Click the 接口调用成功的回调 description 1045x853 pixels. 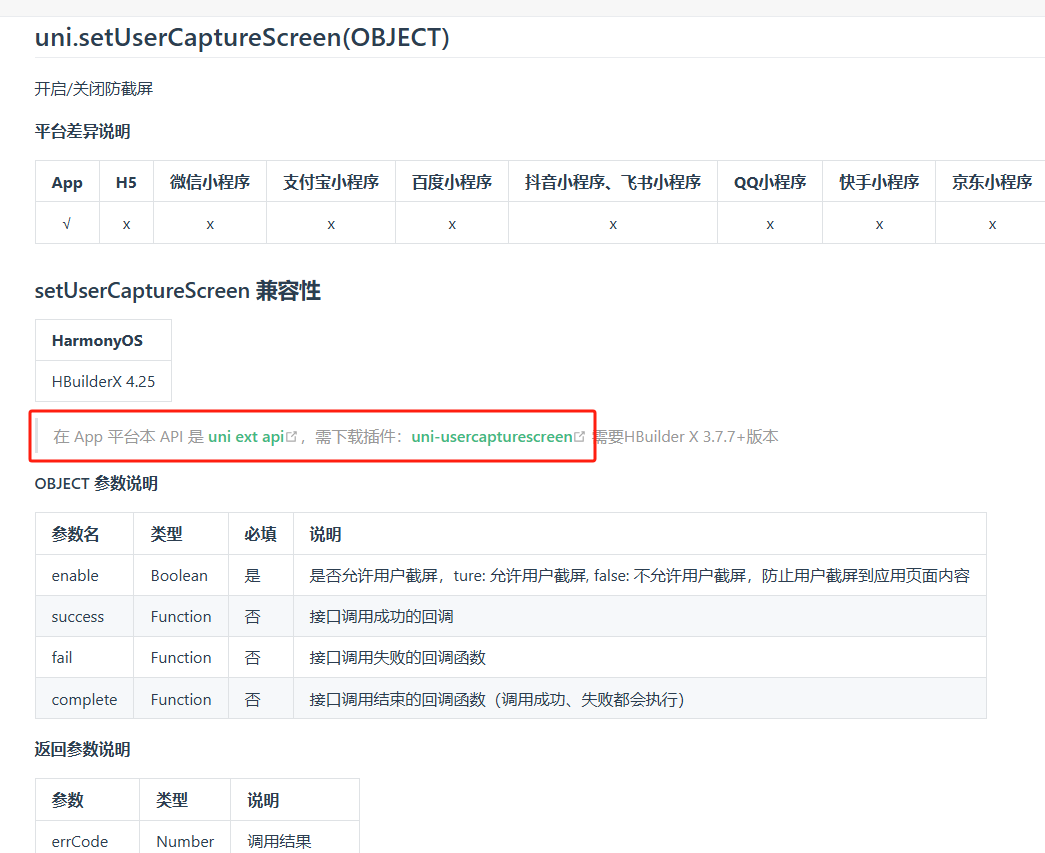point(381,616)
